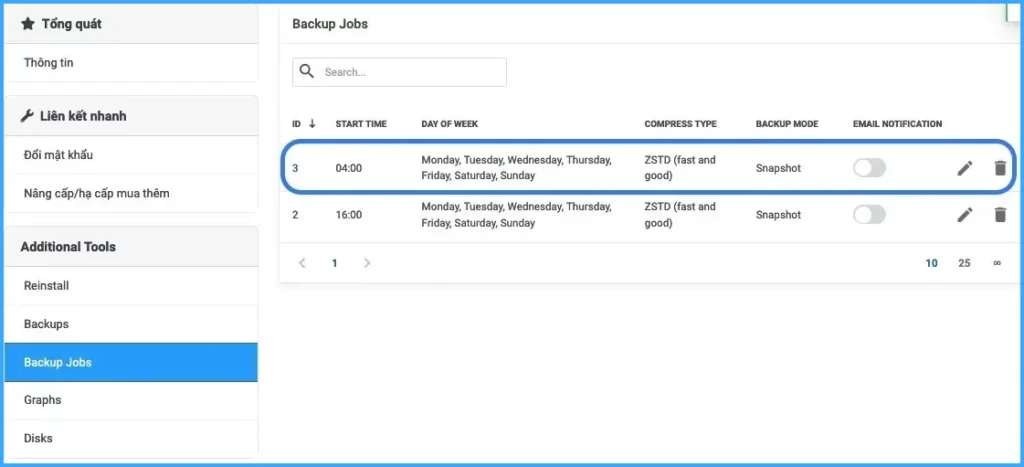This screenshot has width=1024, height=467.
Task: Open Đổi mật khẩu in sidebar
Action: [131, 155]
